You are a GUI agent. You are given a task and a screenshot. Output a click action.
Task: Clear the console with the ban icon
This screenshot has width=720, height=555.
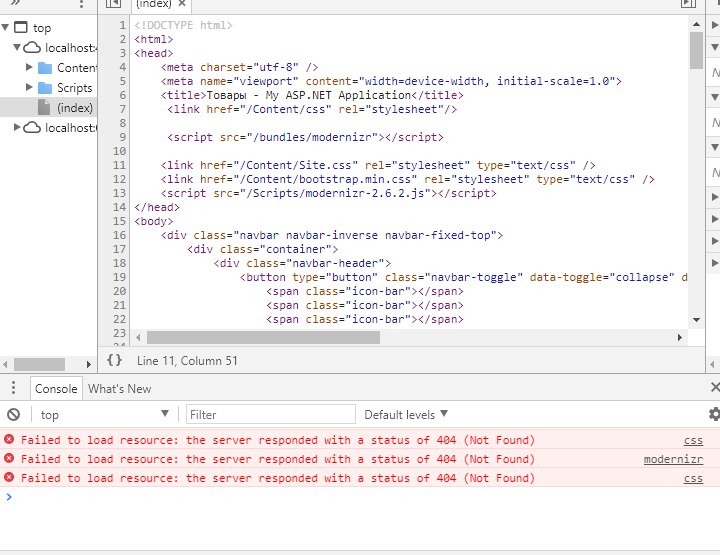tap(13, 415)
